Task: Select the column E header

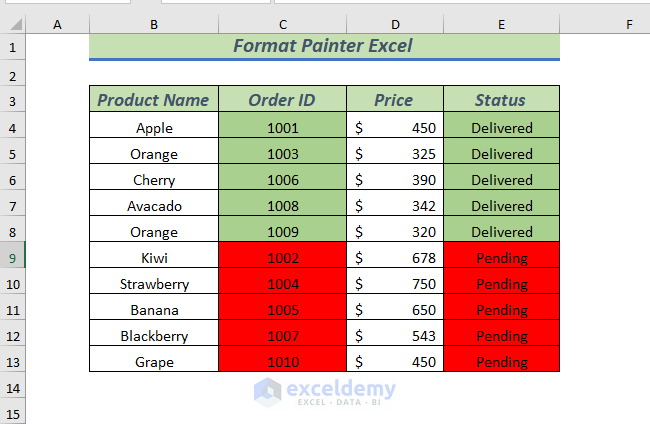Action: [x=501, y=23]
